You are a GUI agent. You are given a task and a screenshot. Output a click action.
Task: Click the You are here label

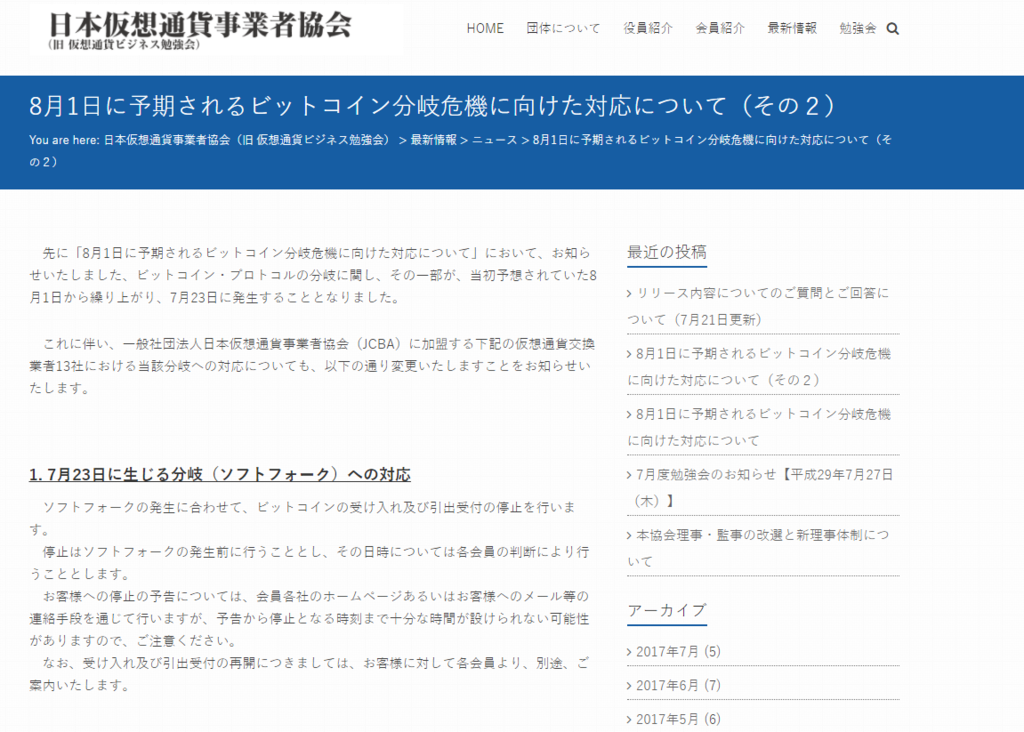tap(64, 140)
